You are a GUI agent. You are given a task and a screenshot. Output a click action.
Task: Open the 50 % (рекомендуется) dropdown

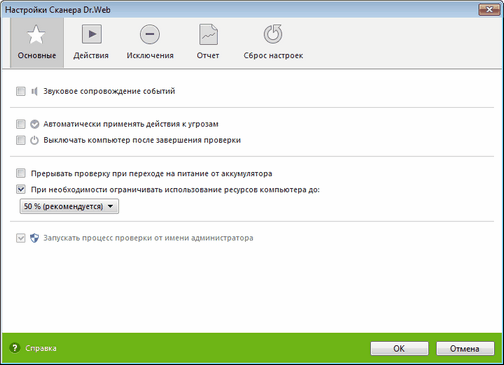point(69,206)
